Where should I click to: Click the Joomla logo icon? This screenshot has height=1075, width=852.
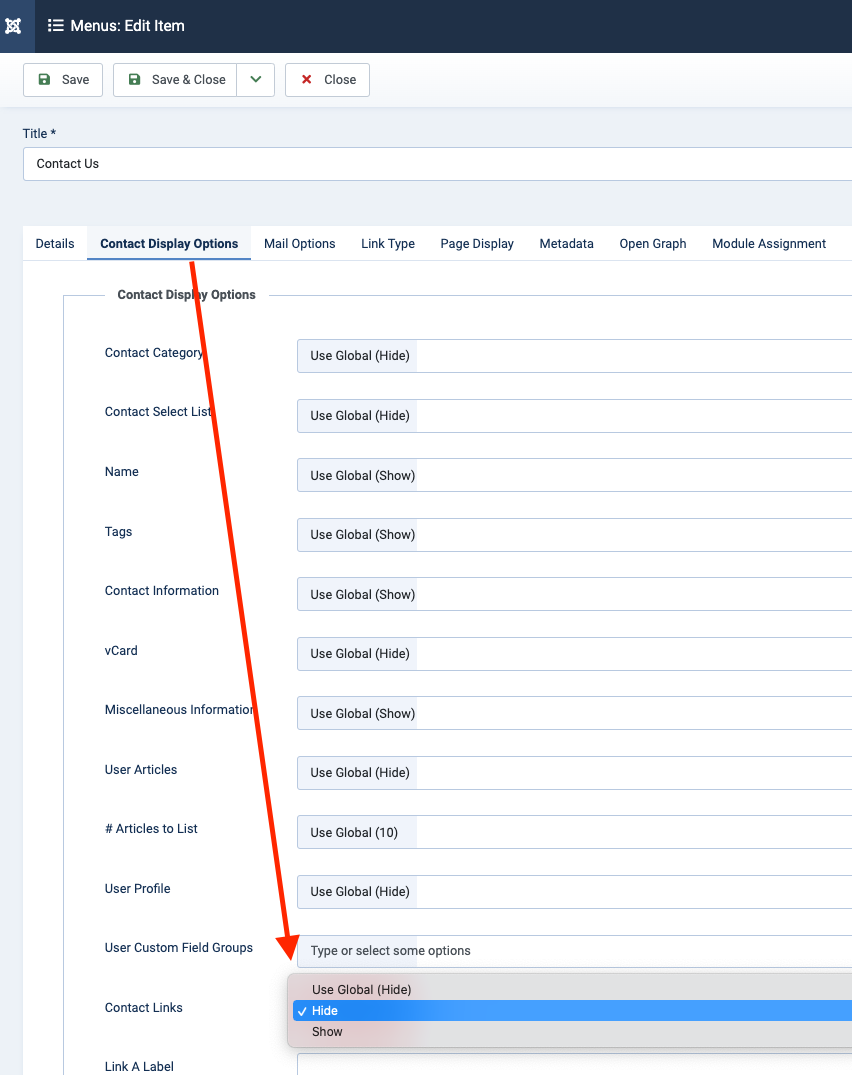(13, 26)
